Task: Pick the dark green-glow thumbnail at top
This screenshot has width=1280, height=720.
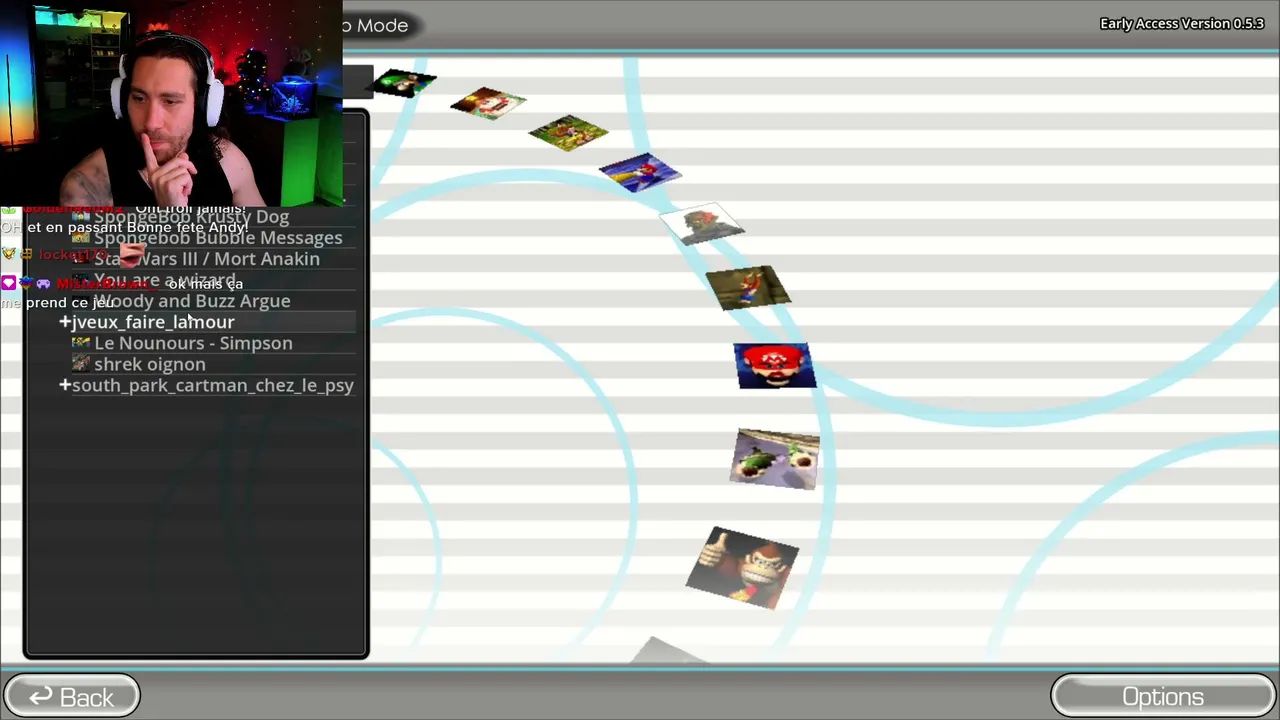Action: [x=405, y=83]
